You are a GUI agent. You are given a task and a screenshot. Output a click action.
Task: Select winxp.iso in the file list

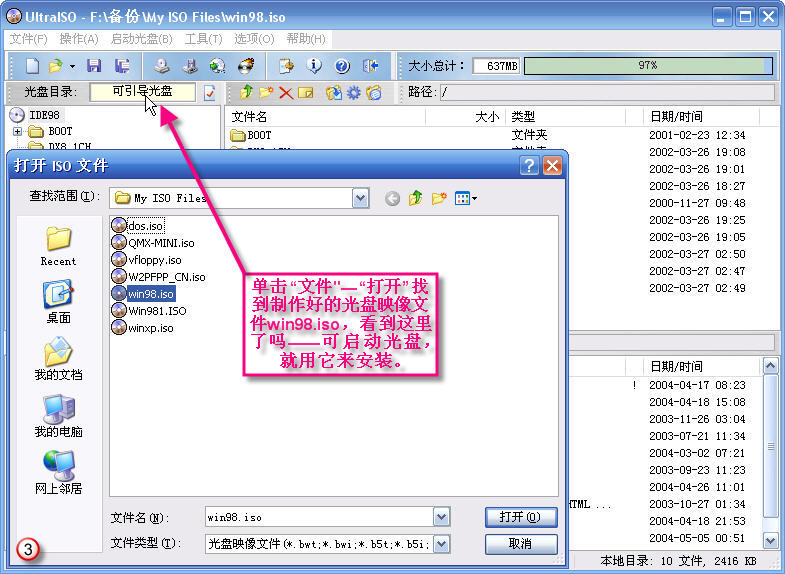142,328
